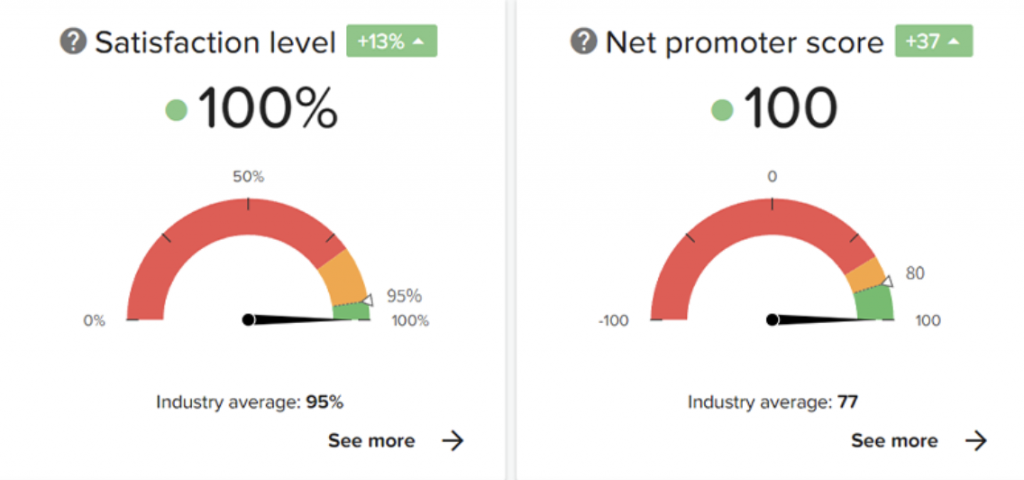This screenshot has height=480, width=1024.
Task: Click the 95% benchmark triangle on satisfaction gauge
Action: click(x=367, y=299)
